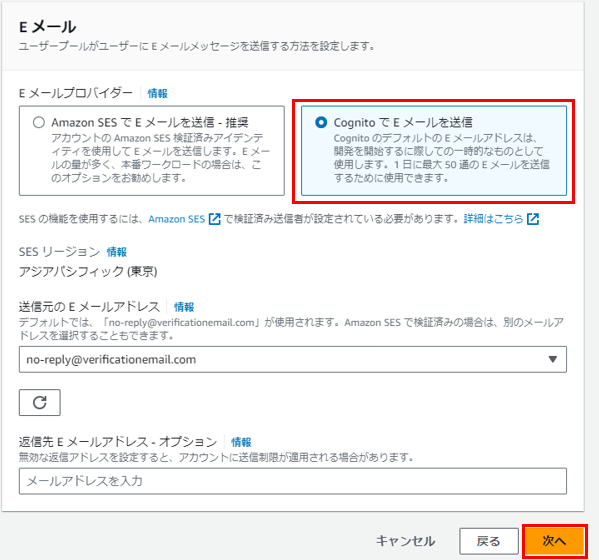Focus the reply-to メールアドレスを入力 field
This screenshot has height=560, width=599.
tap(293, 481)
